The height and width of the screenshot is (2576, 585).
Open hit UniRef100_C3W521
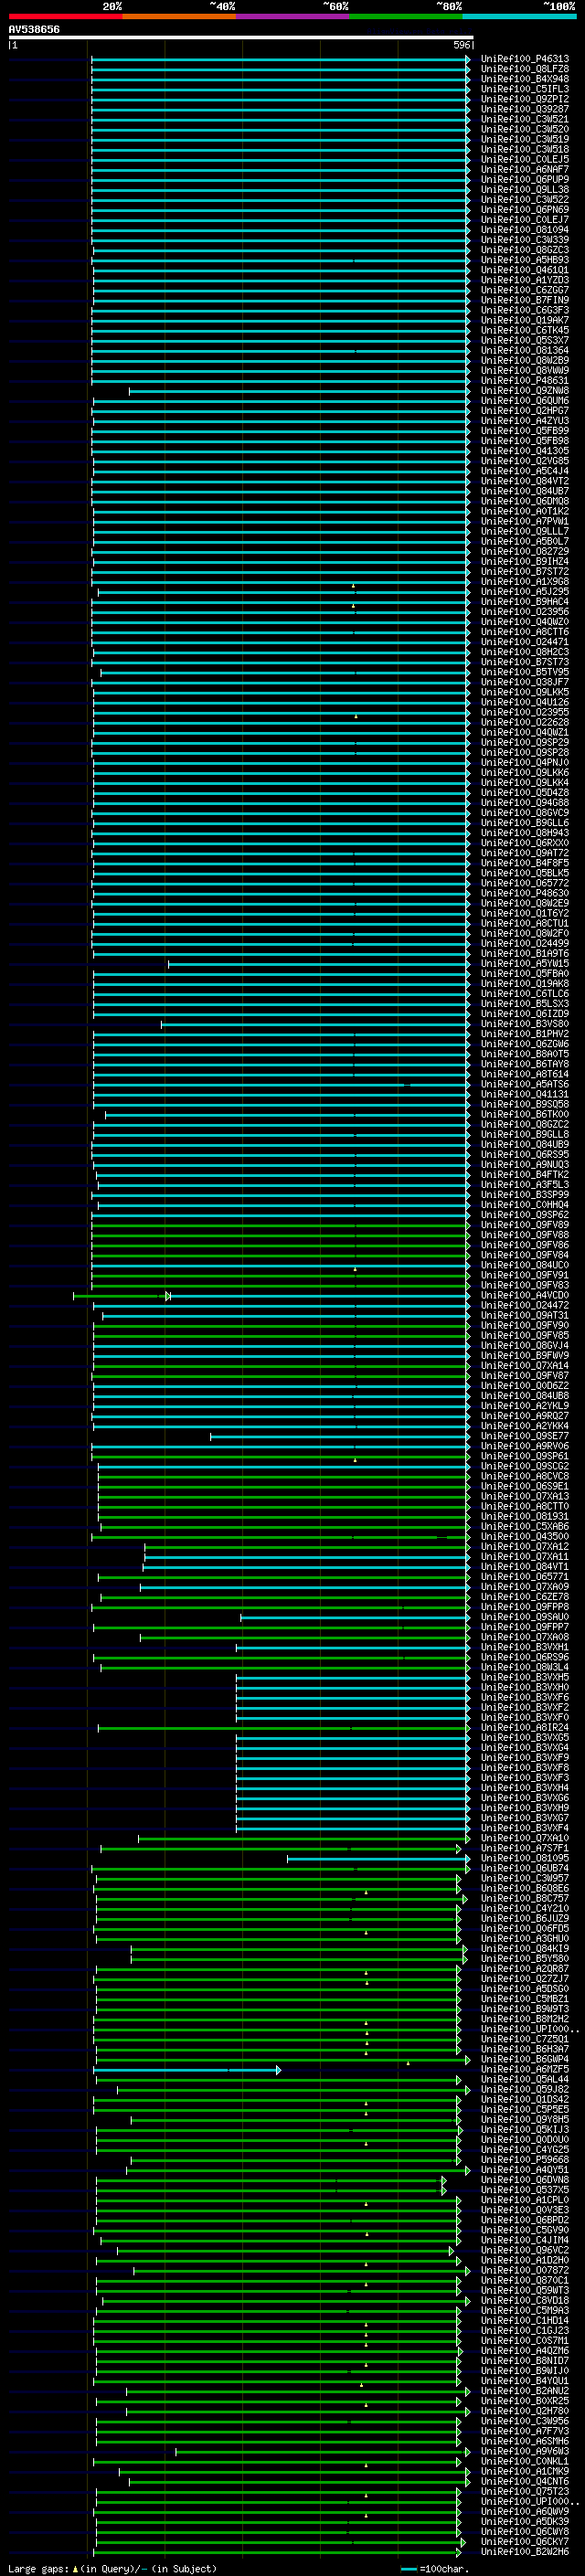pos(525,119)
